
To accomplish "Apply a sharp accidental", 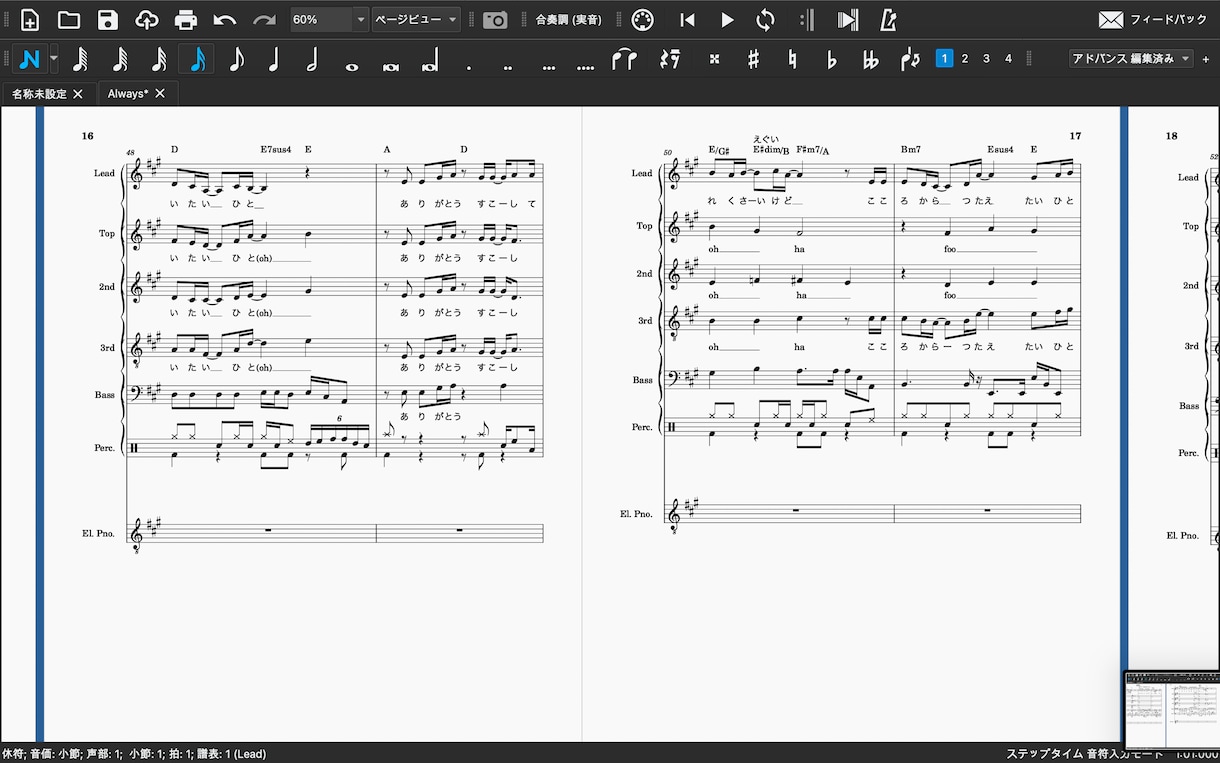I will pos(754,59).
